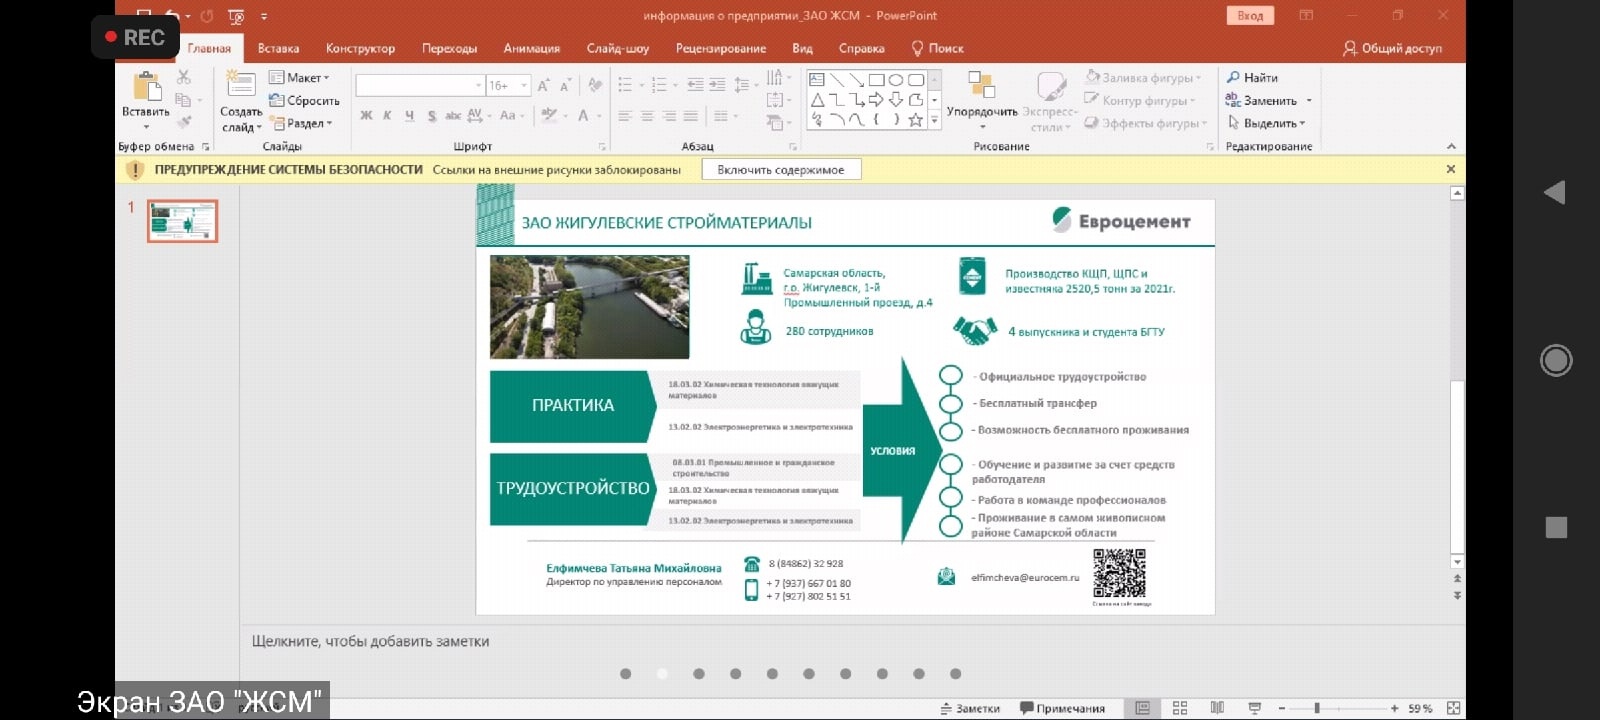Toggle bold formatting (Ж)
Viewport: 1600px width, 720px height.
click(x=366, y=116)
